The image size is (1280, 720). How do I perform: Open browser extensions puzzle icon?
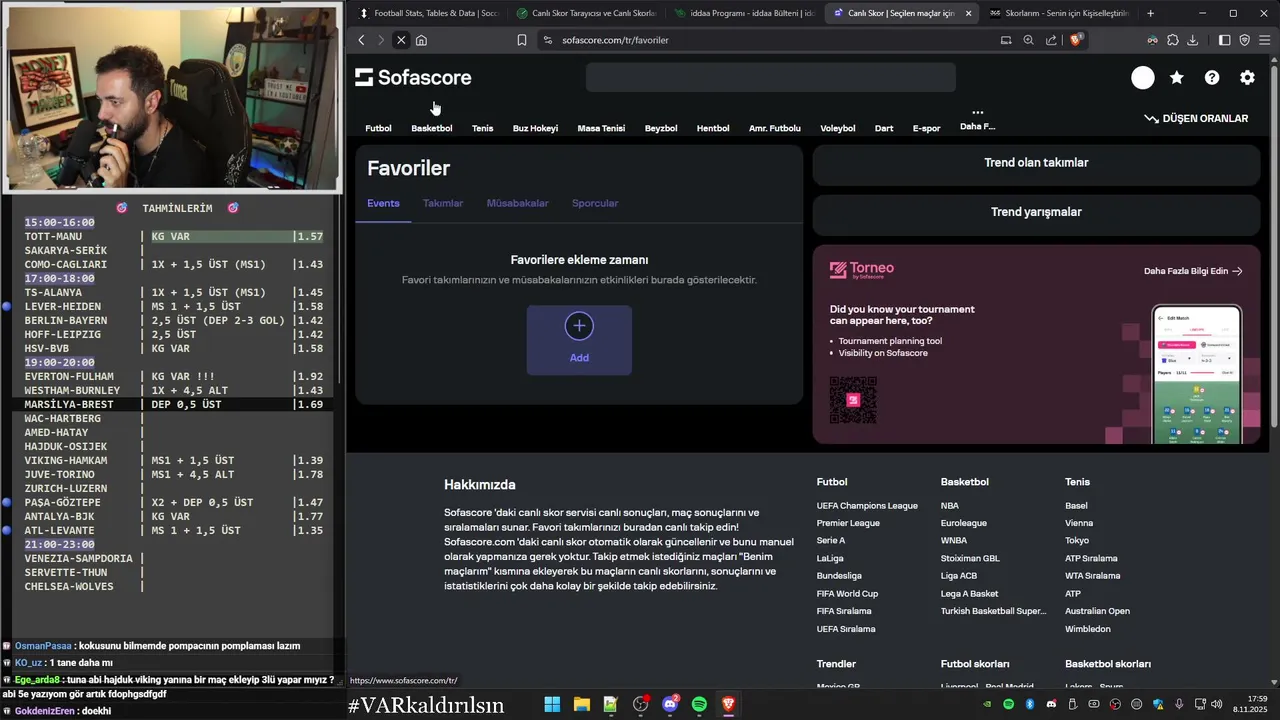point(1173,40)
